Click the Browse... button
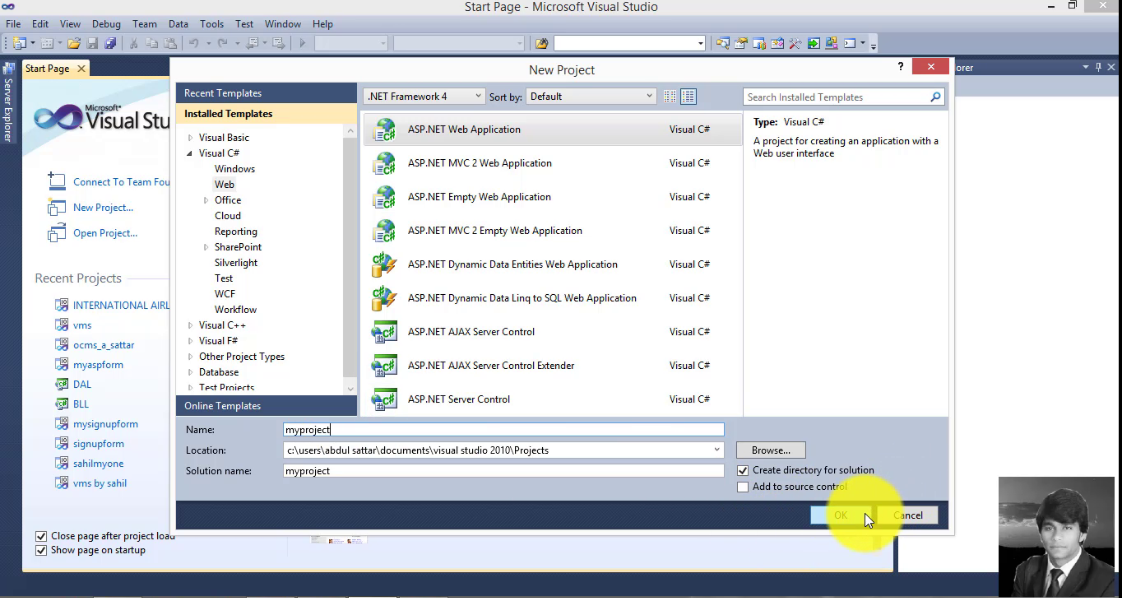This screenshot has height=598, width=1122. coord(771,450)
